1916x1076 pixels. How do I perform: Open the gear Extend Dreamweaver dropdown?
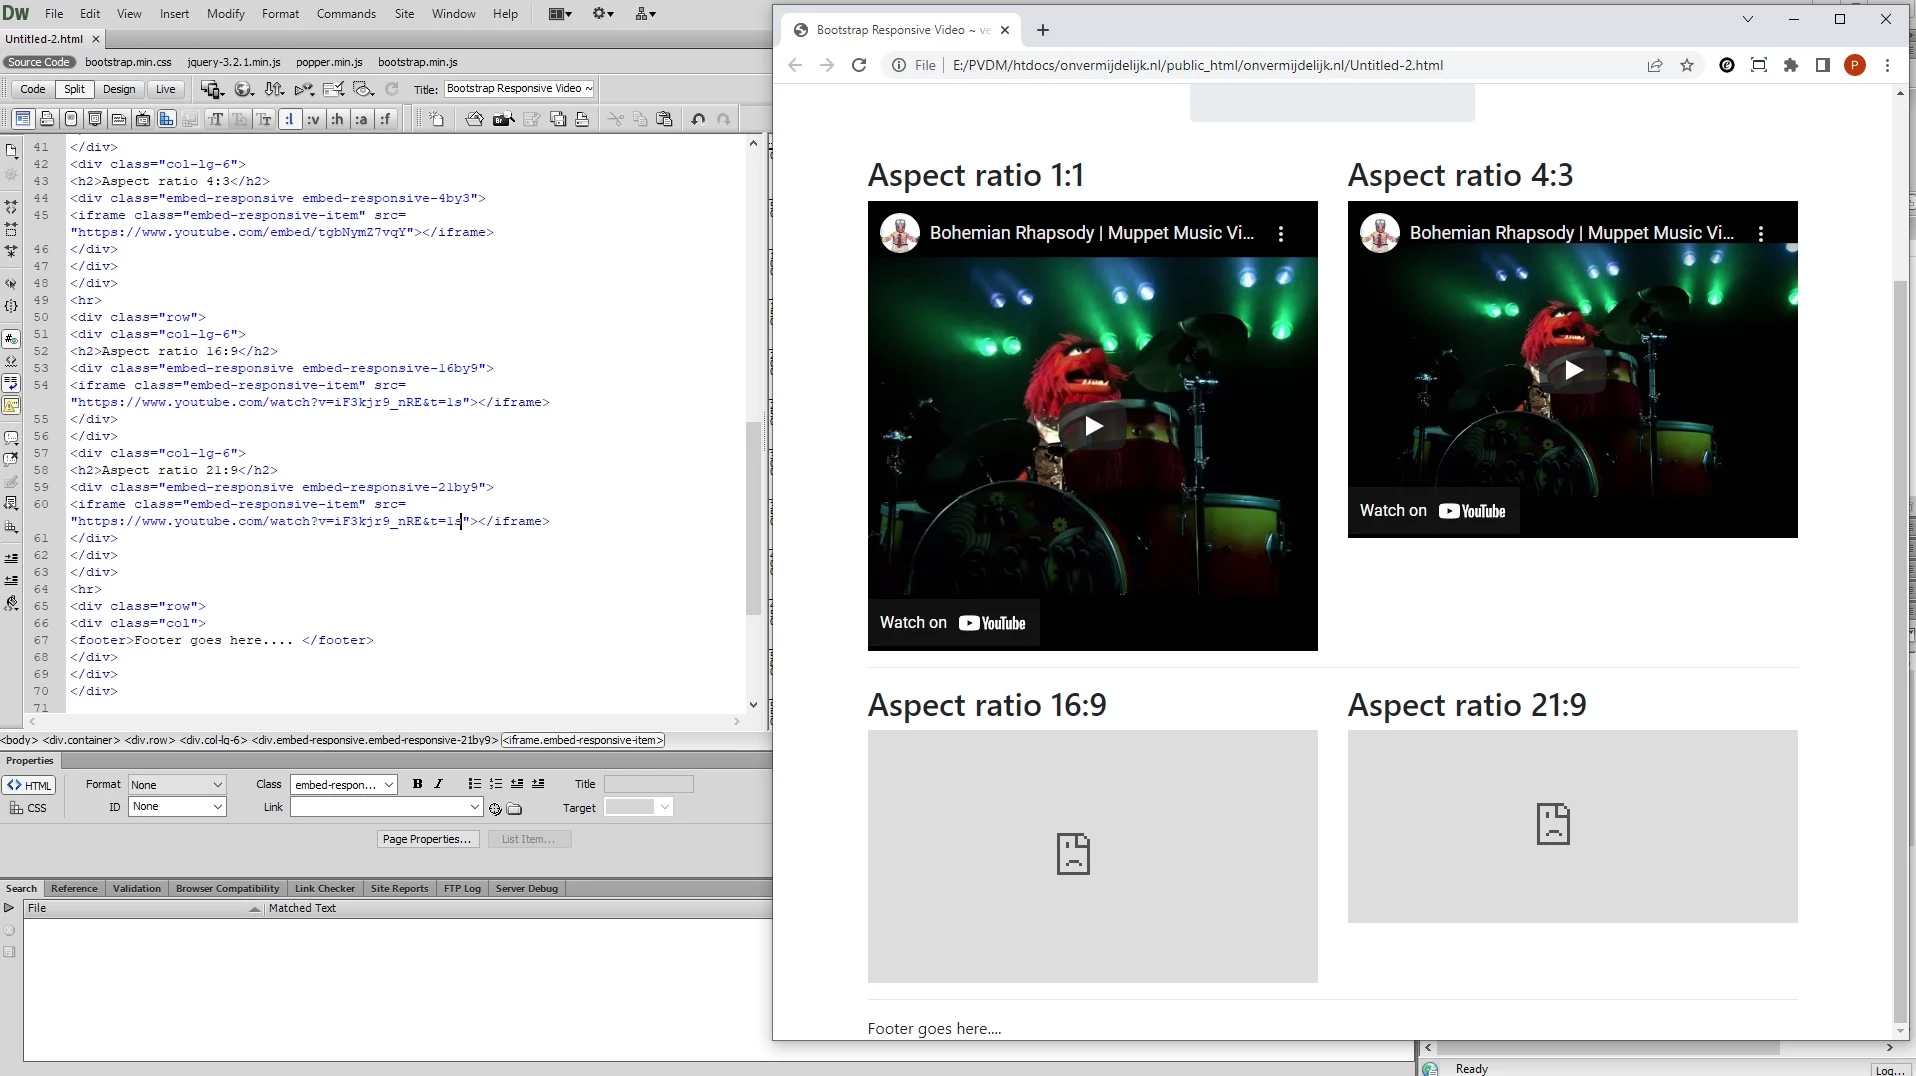pos(603,14)
